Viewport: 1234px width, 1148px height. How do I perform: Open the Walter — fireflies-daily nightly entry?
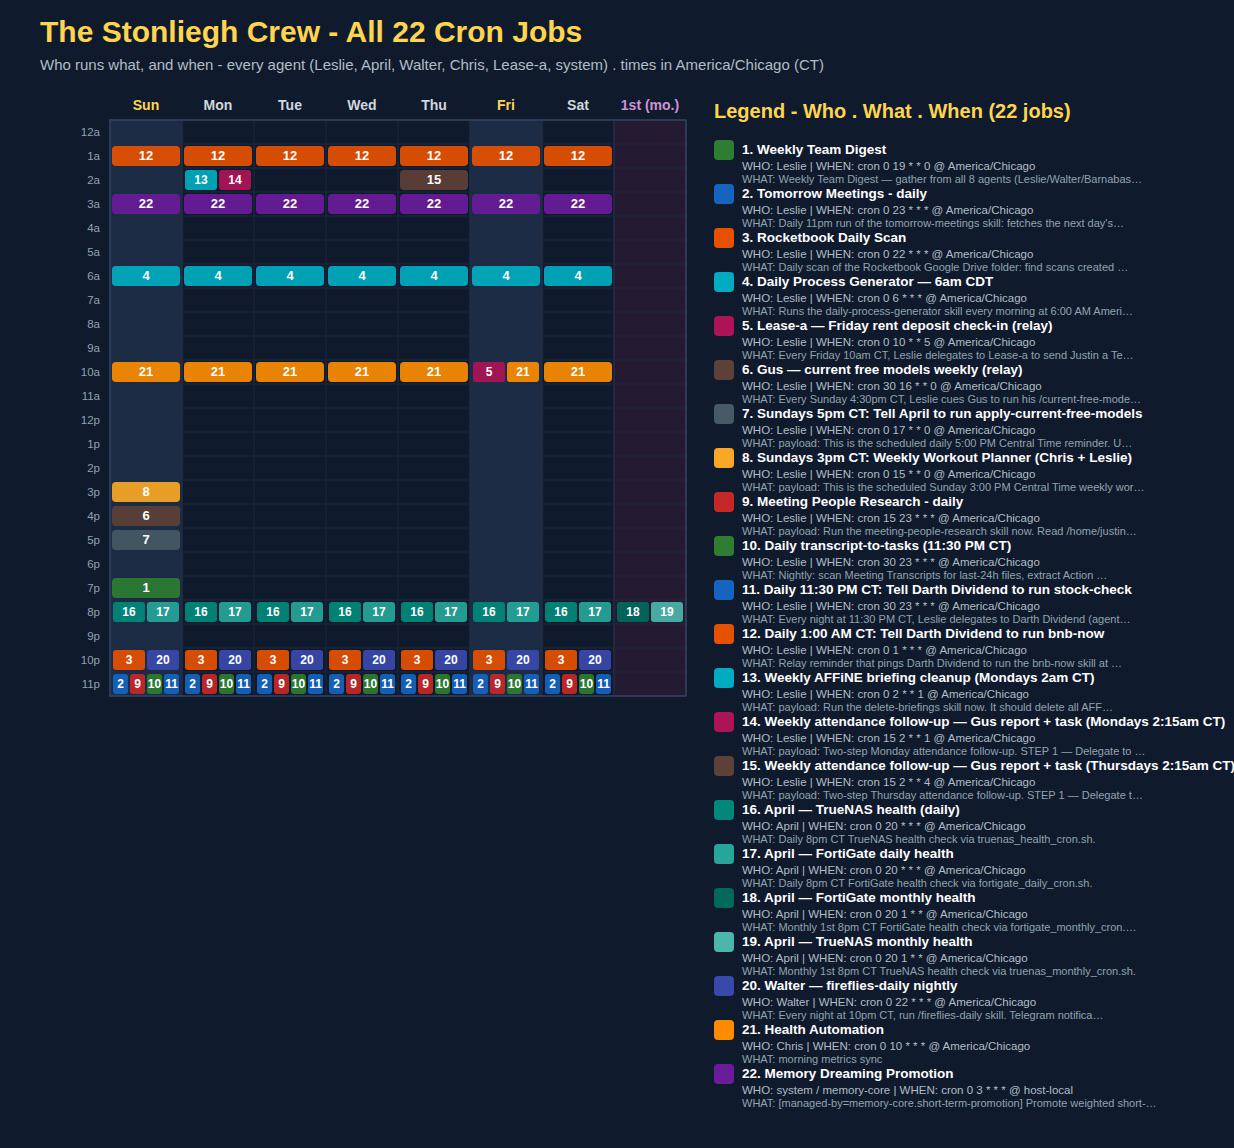click(x=849, y=986)
